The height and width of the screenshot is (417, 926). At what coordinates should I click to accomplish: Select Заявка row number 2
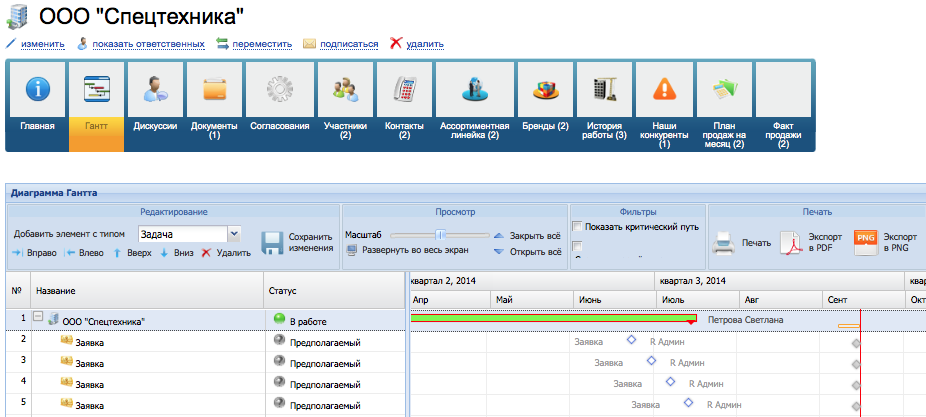pos(206,341)
